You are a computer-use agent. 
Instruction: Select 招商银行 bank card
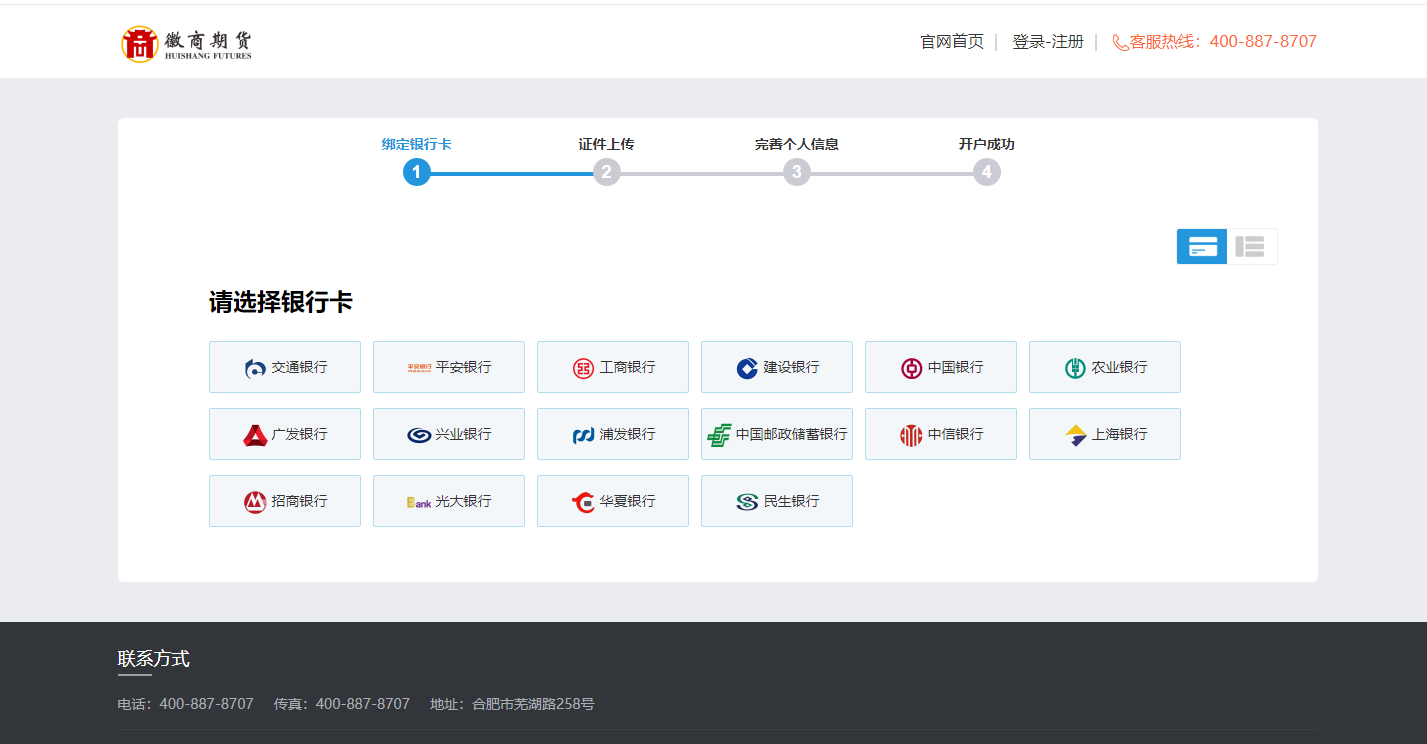click(285, 501)
